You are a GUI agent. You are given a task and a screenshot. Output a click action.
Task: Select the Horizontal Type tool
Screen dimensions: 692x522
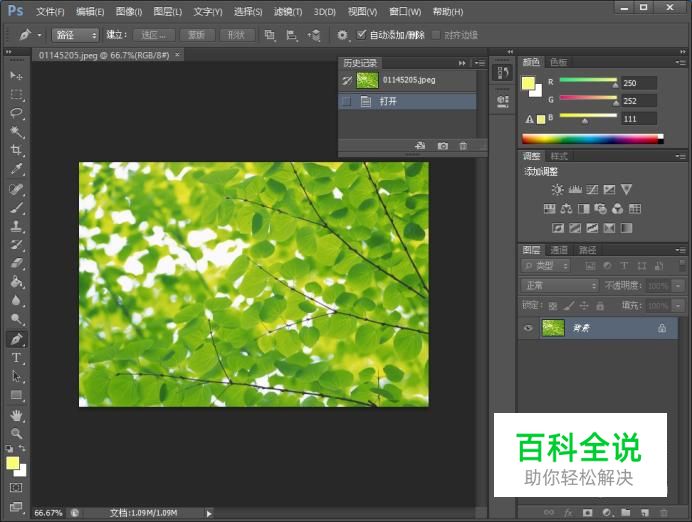16,358
